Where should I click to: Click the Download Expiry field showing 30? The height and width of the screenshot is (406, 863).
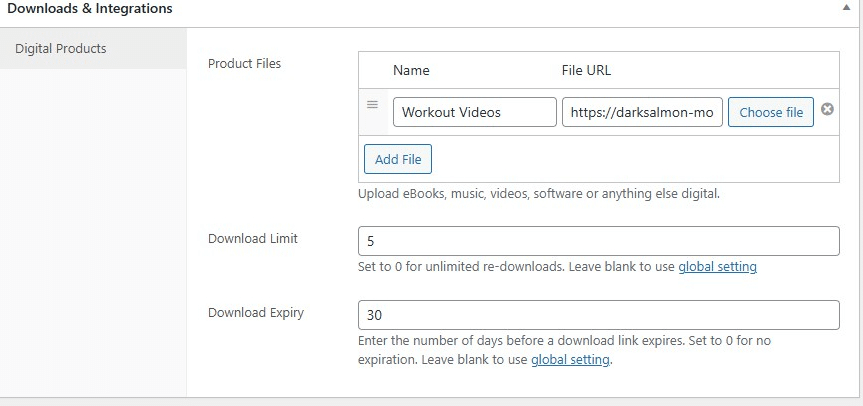(x=597, y=315)
